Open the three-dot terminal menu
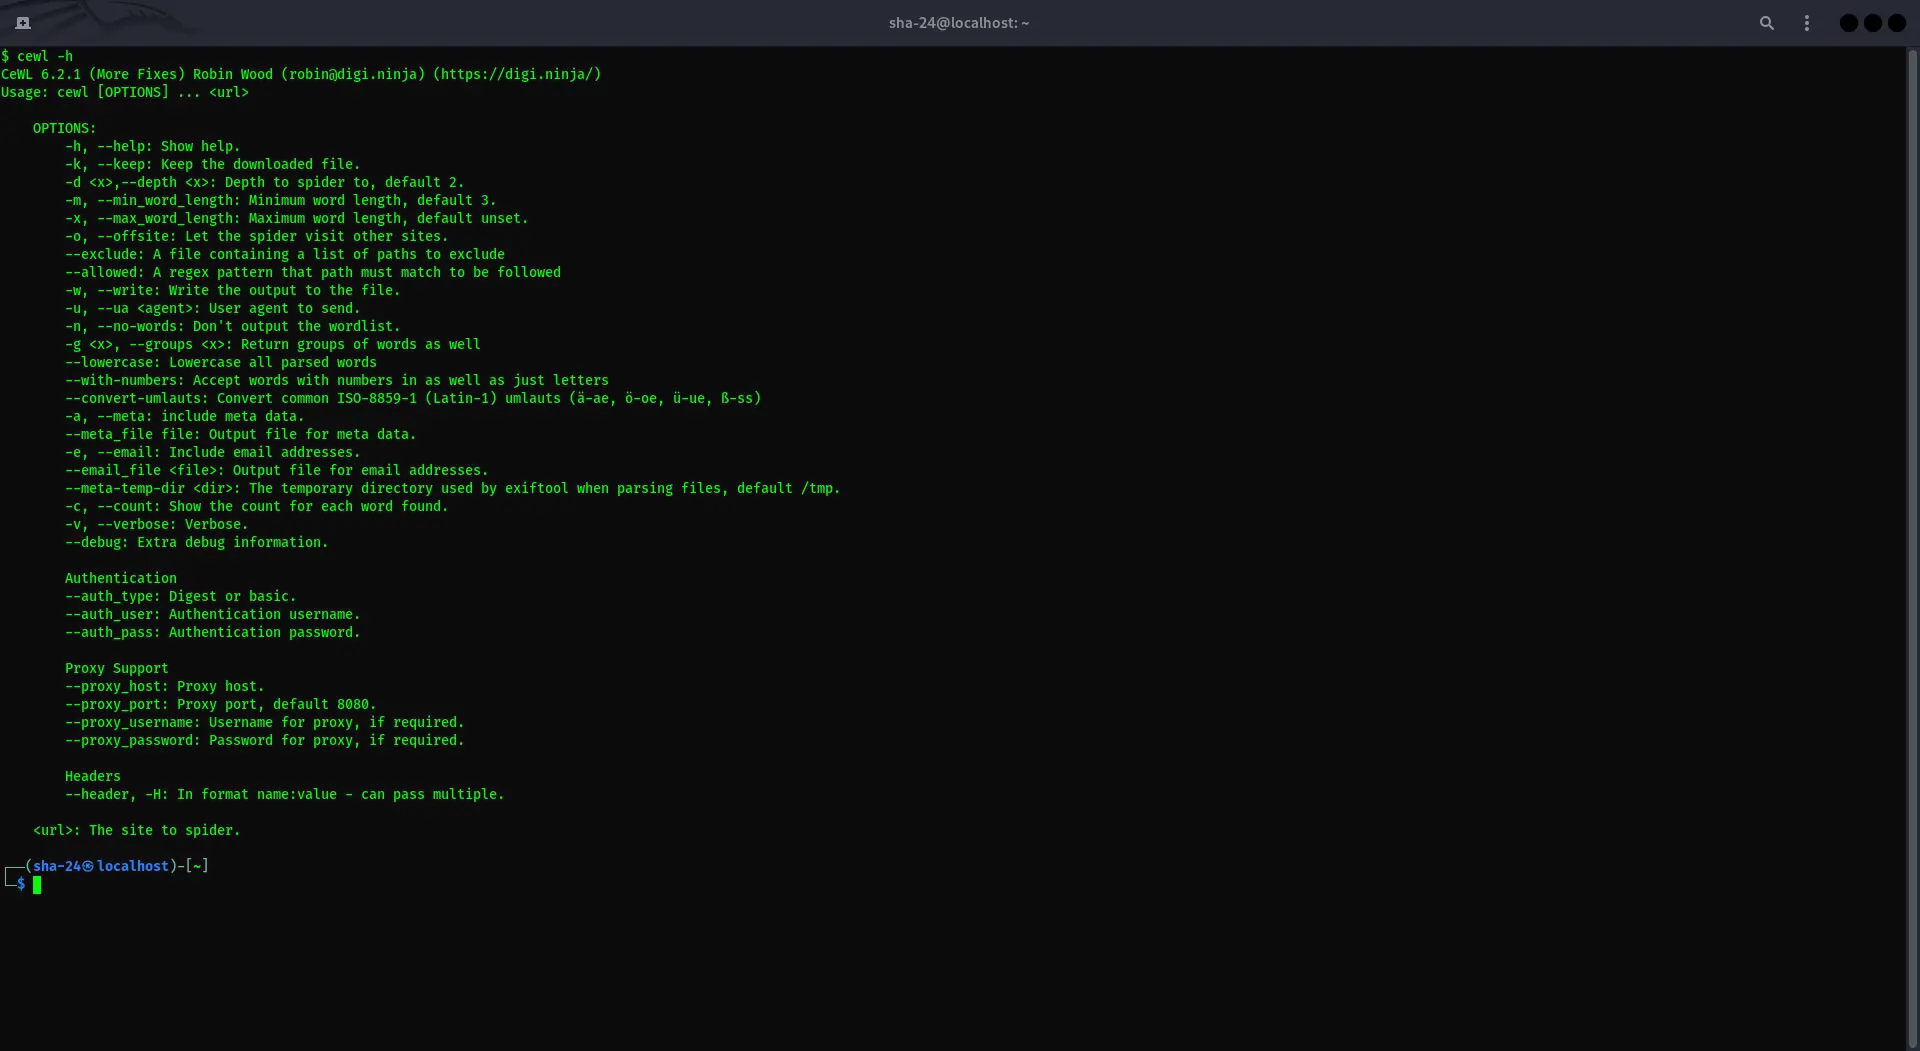 pos(1806,23)
